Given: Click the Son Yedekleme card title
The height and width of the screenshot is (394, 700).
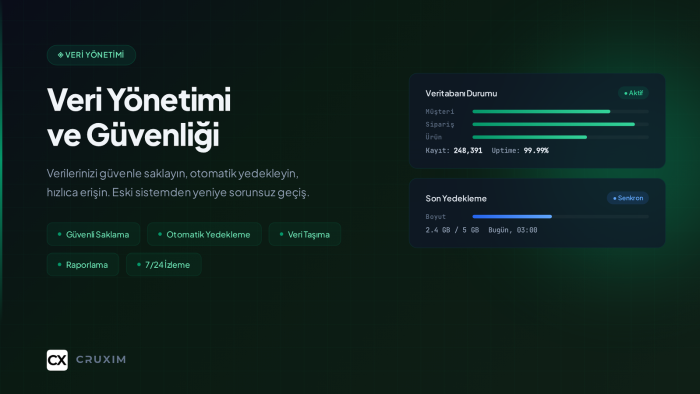Looking at the screenshot, I should 456,198.
